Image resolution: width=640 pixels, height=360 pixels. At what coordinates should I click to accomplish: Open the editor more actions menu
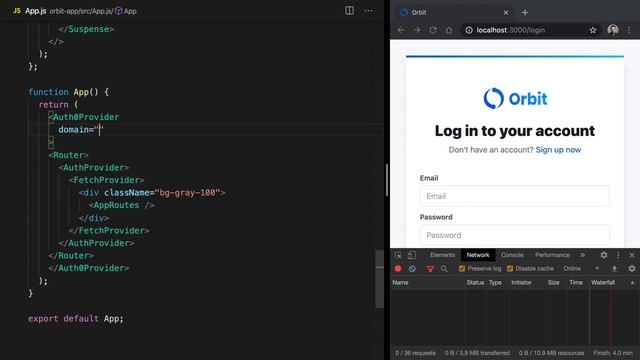click(x=368, y=11)
